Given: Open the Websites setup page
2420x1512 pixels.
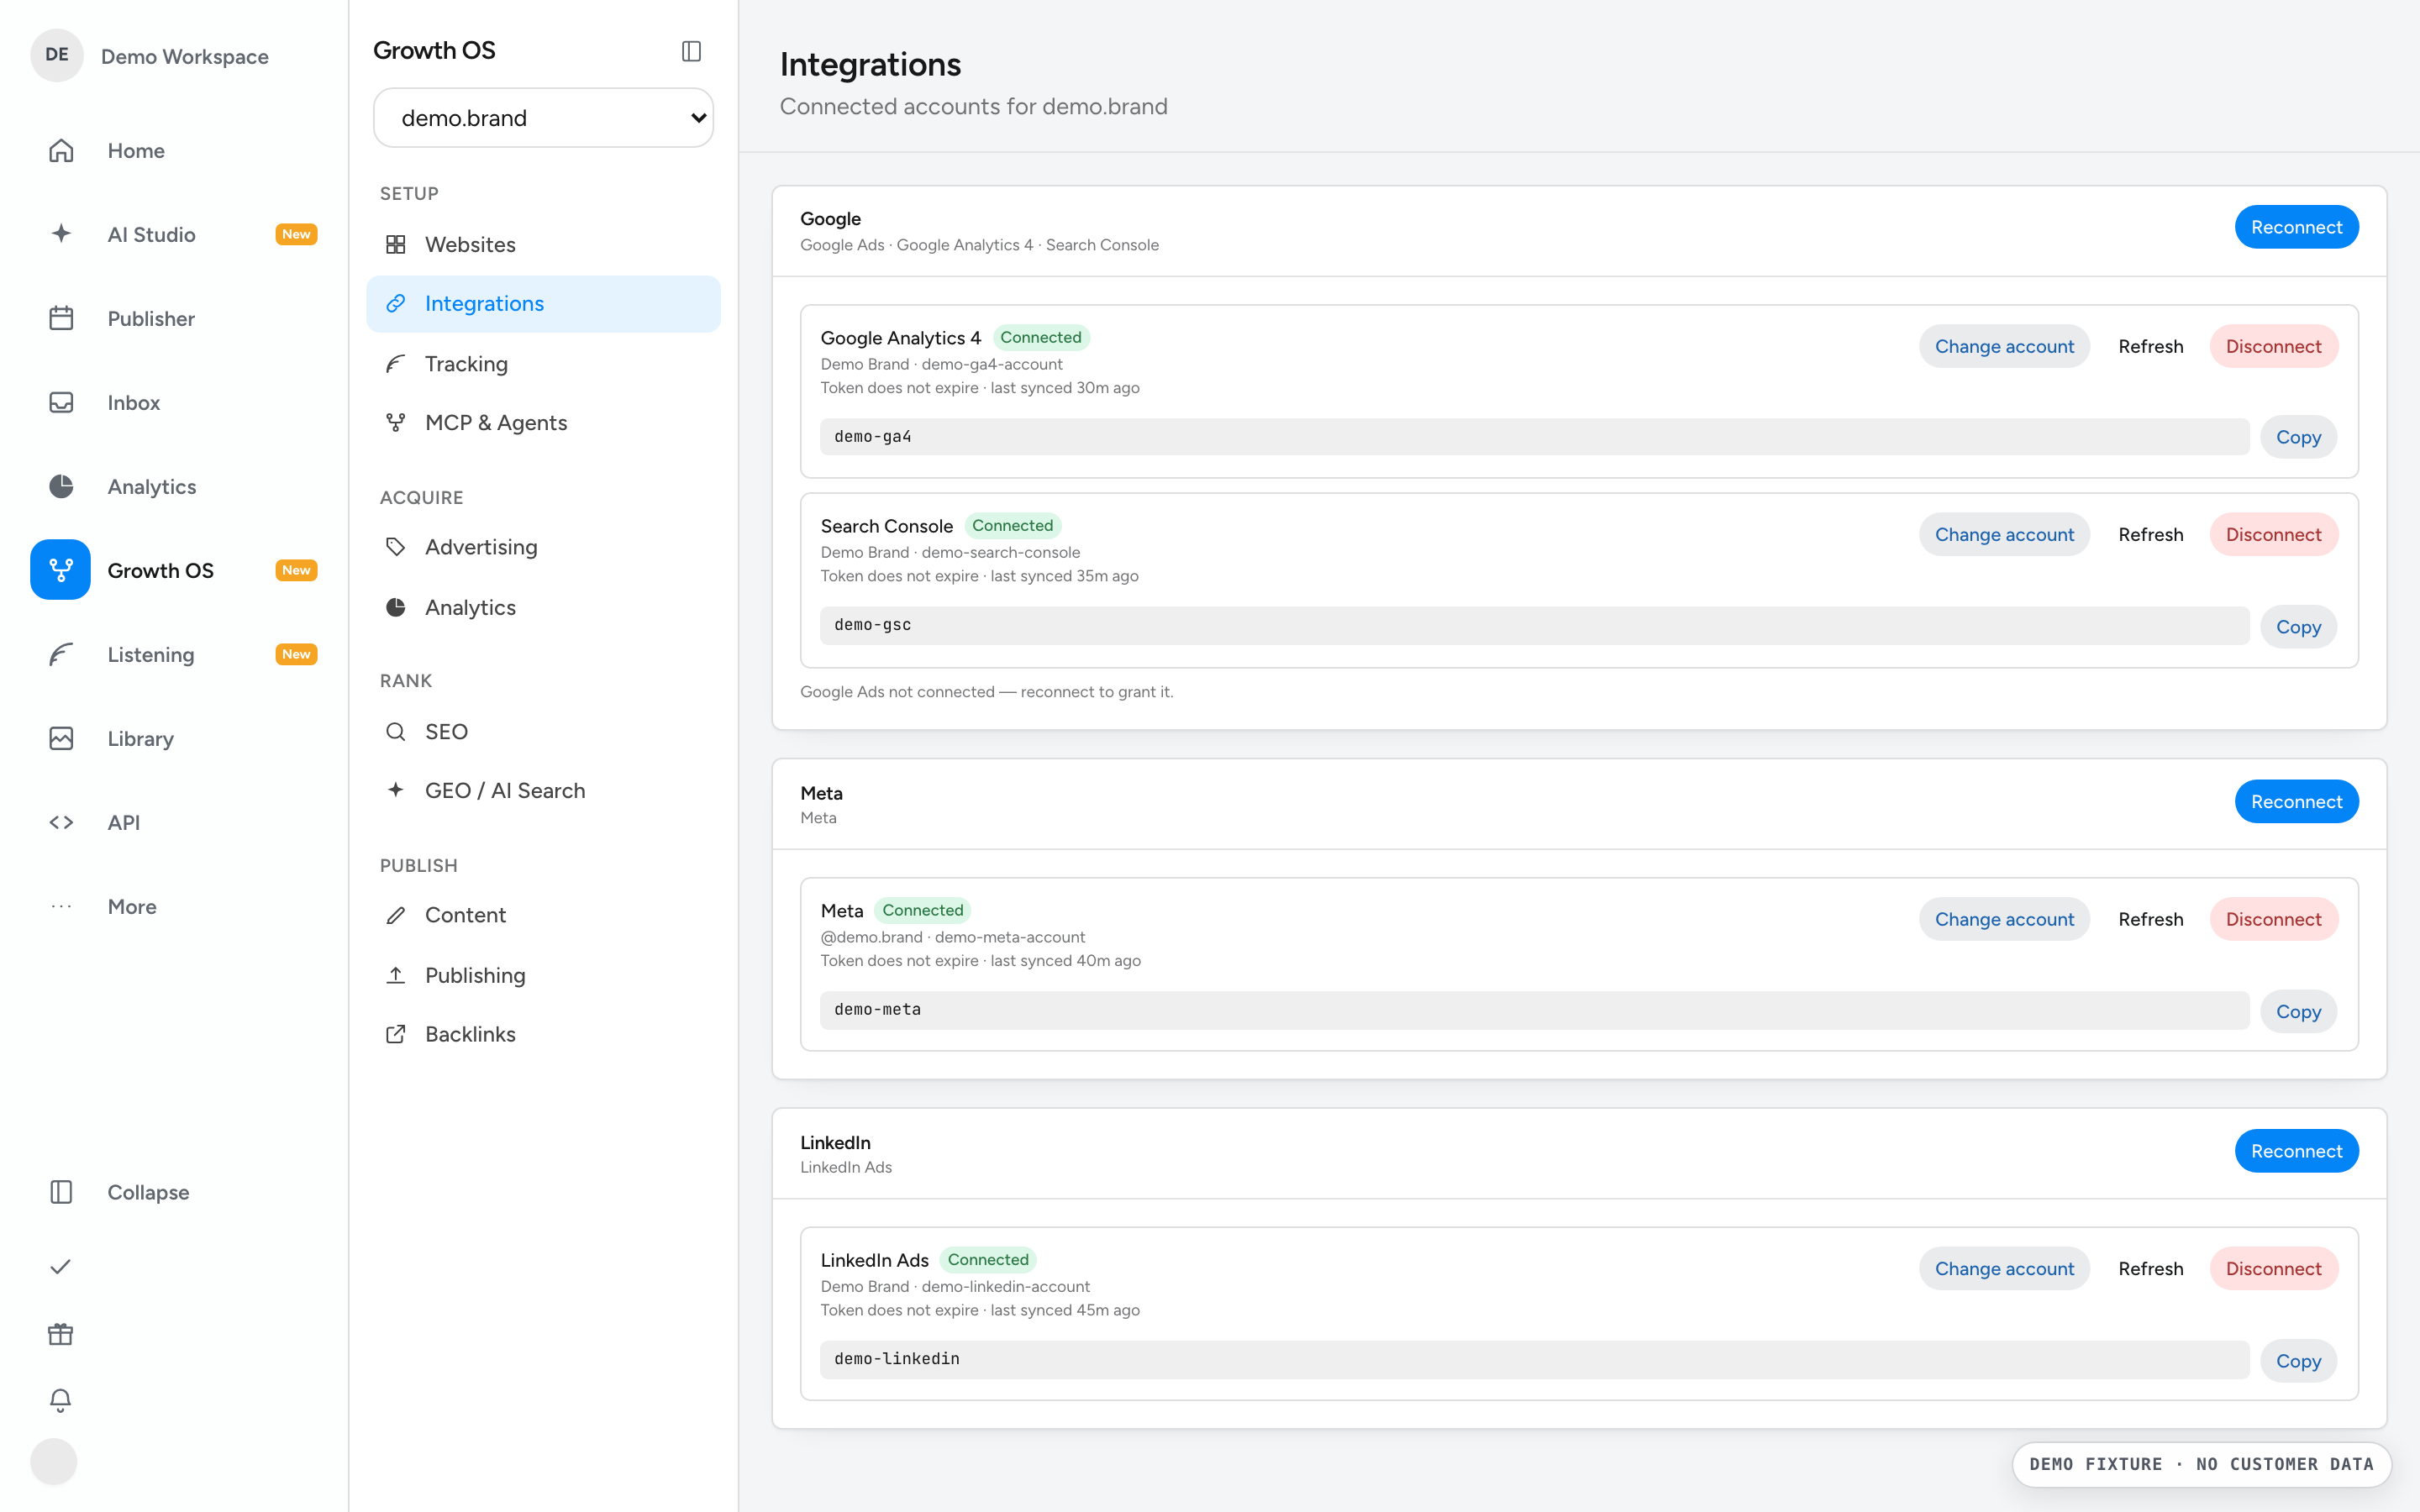Looking at the screenshot, I should point(543,244).
